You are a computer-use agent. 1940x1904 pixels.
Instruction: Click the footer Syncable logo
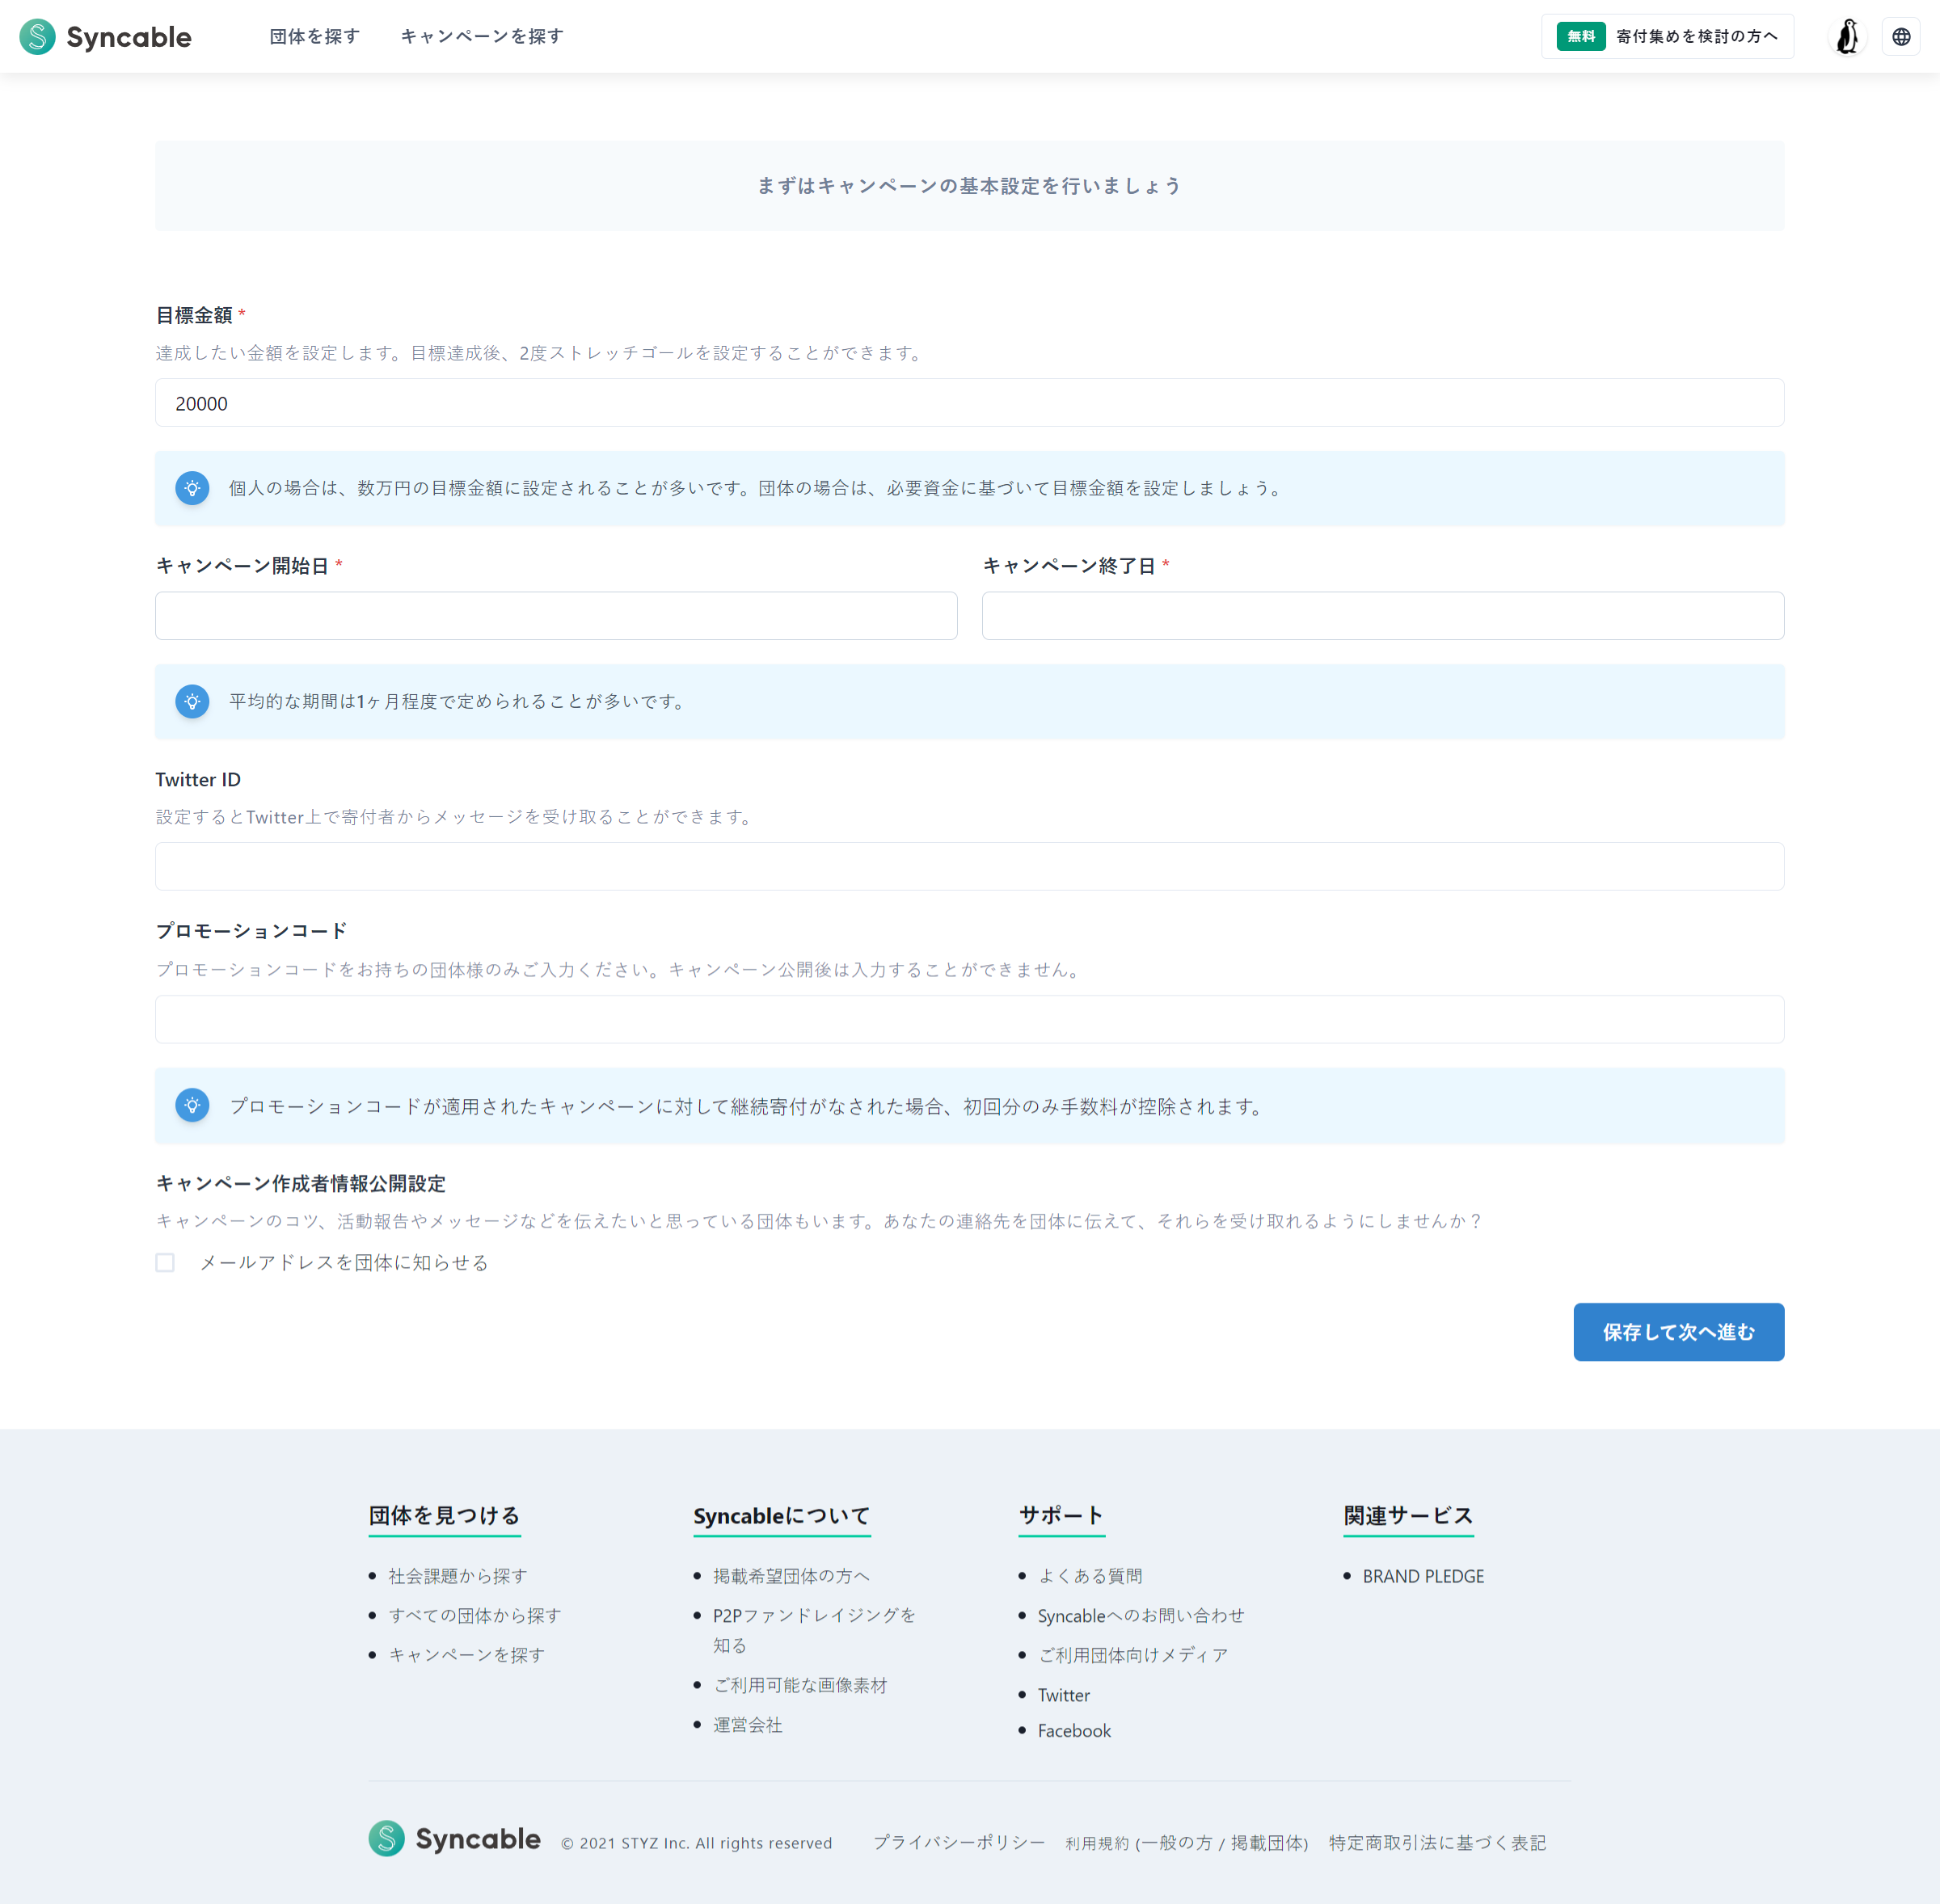[x=454, y=1838]
